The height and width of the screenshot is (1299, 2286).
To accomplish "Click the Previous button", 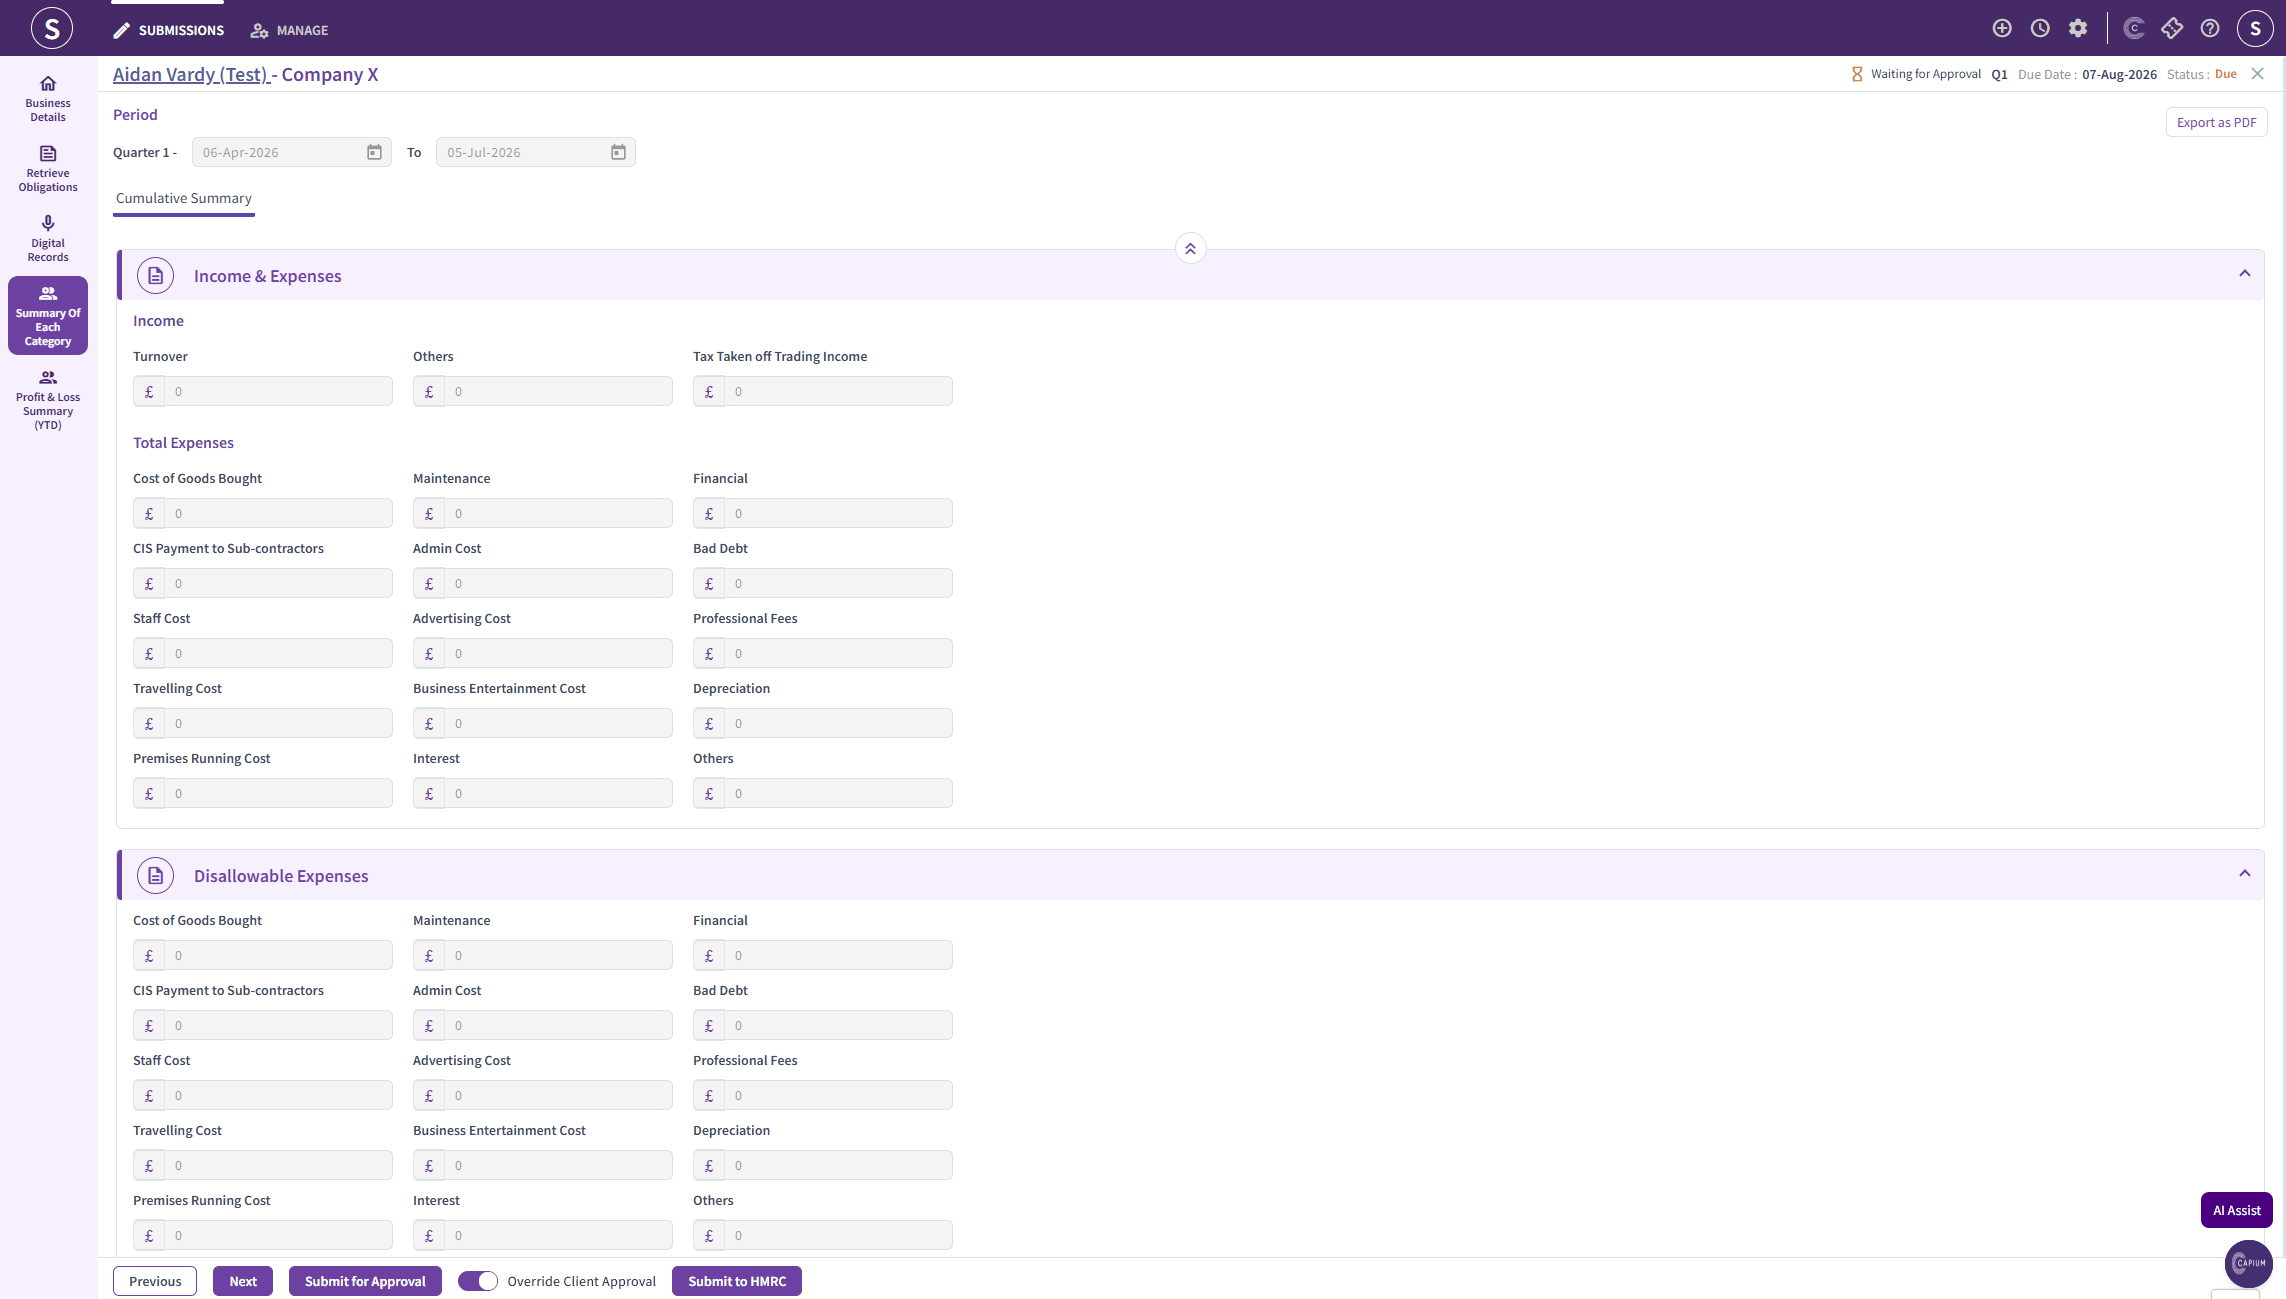I will click(x=155, y=1281).
